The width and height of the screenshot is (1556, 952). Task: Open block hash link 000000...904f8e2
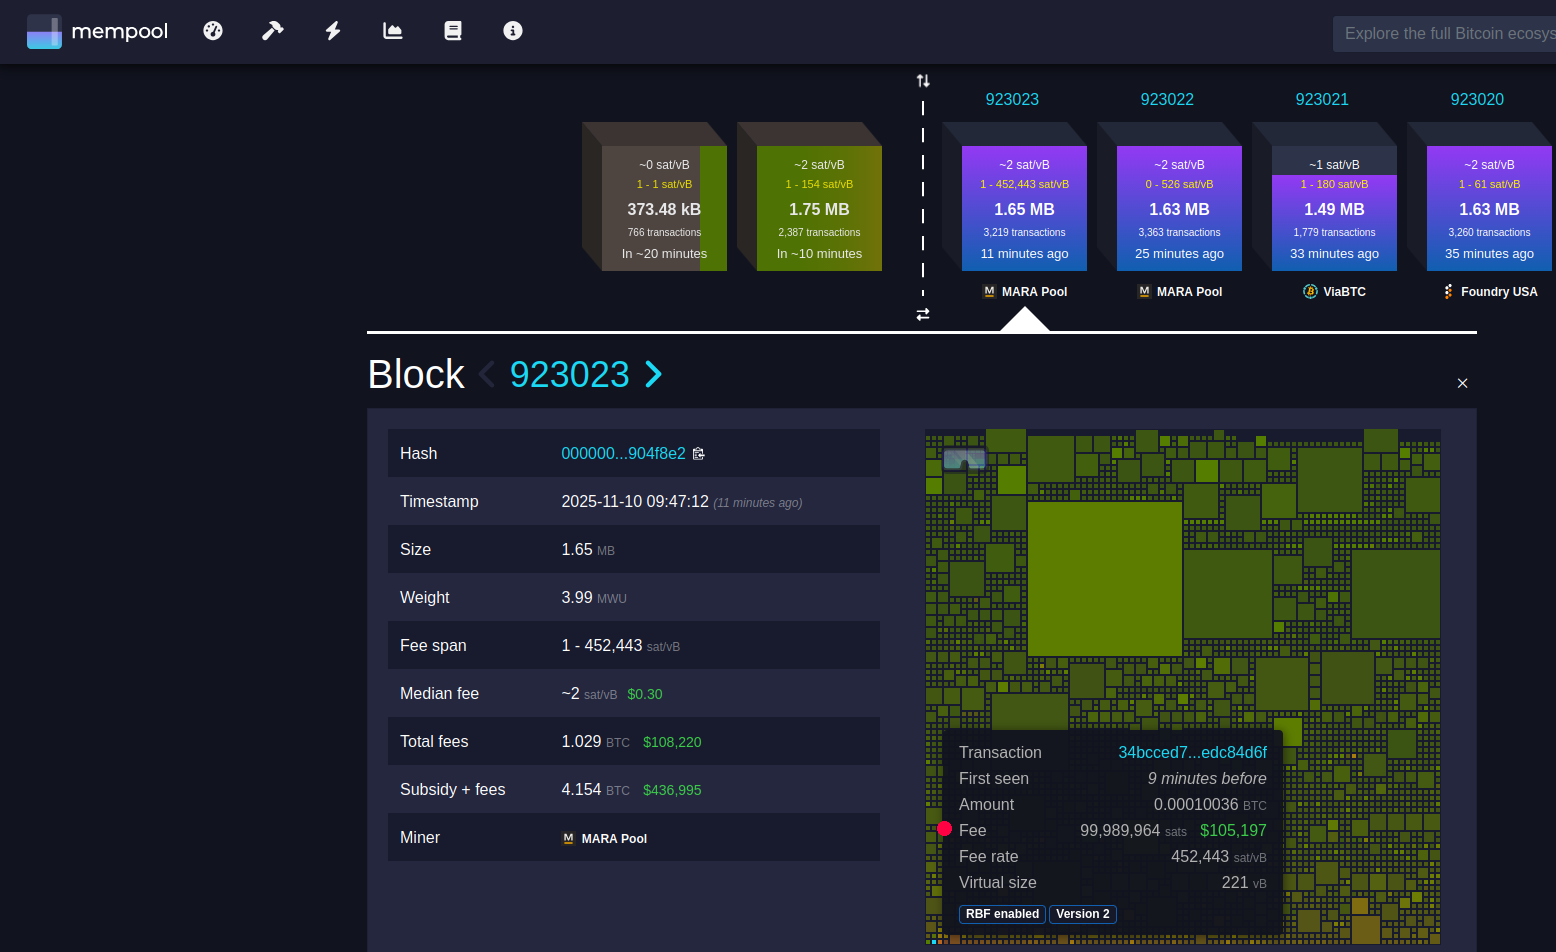pos(623,454)
